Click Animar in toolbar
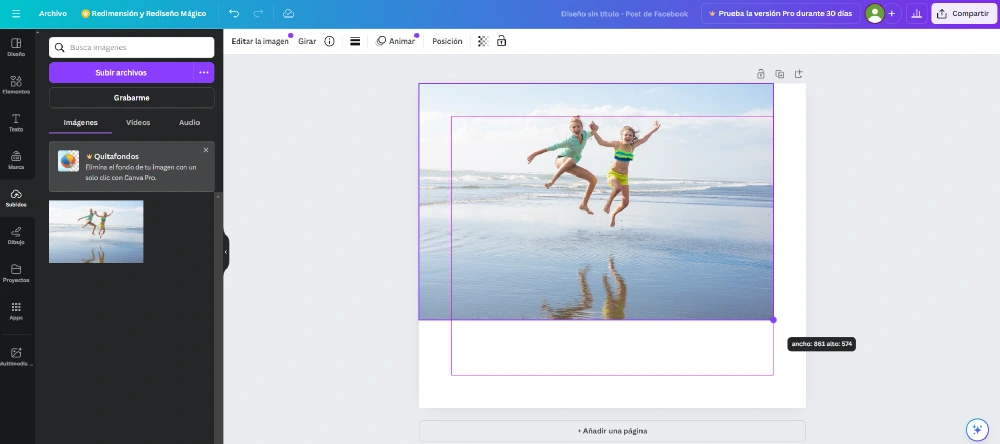1000x444 pixels. pos(395,41)
